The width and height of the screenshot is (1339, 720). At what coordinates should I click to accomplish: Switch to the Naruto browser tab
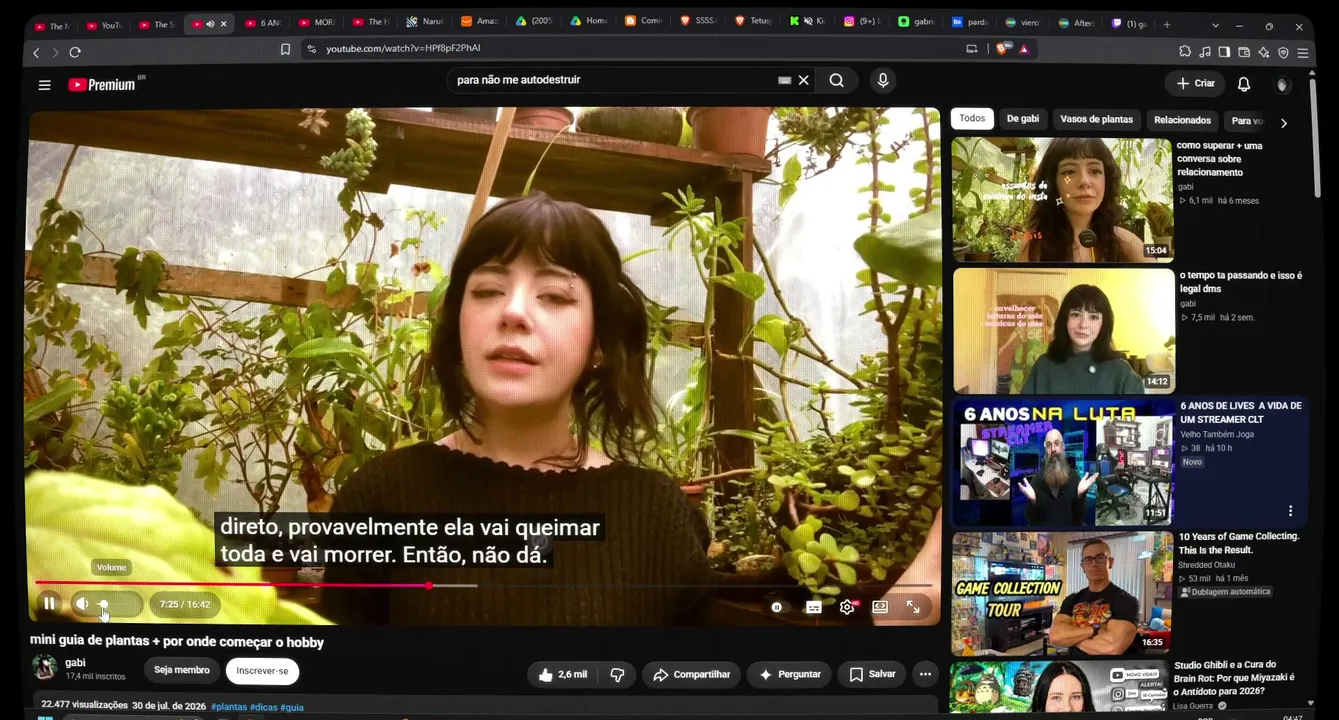pyautogui.click(x=425, y=23)
